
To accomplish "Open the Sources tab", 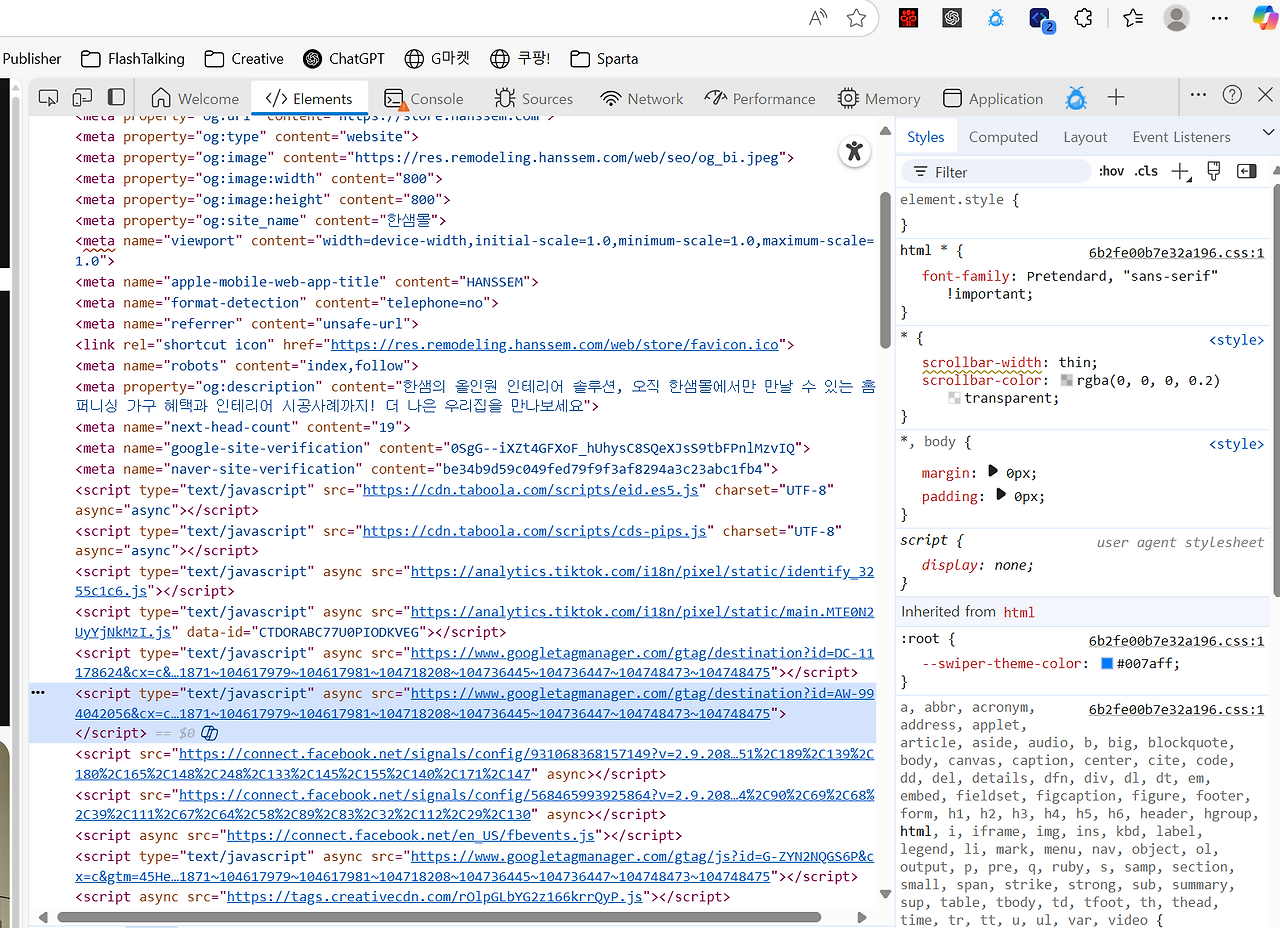I will pos(534,98).
